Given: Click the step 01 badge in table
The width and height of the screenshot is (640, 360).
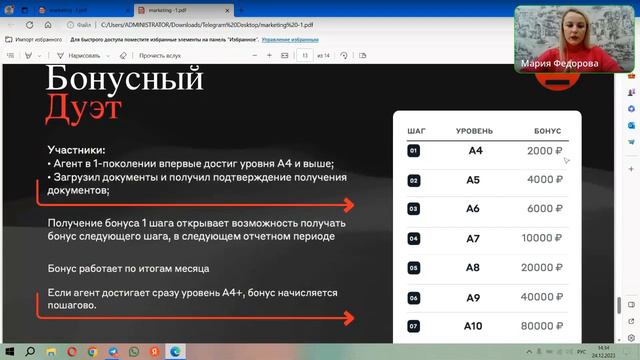Looking at the screenshot, I should click(x=413, y=151).
